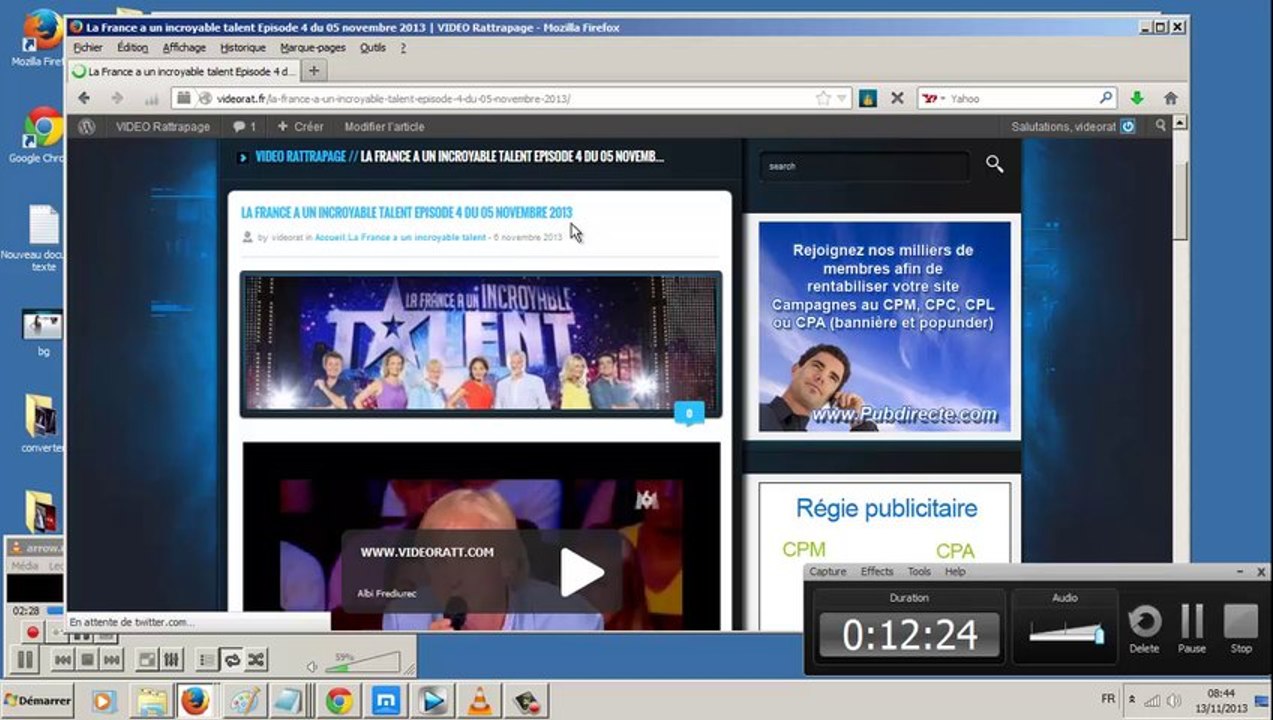This screenshot has height=720, width=1273.
Task: Go back with Firefox's back arrow
Action: pos(84,98)
